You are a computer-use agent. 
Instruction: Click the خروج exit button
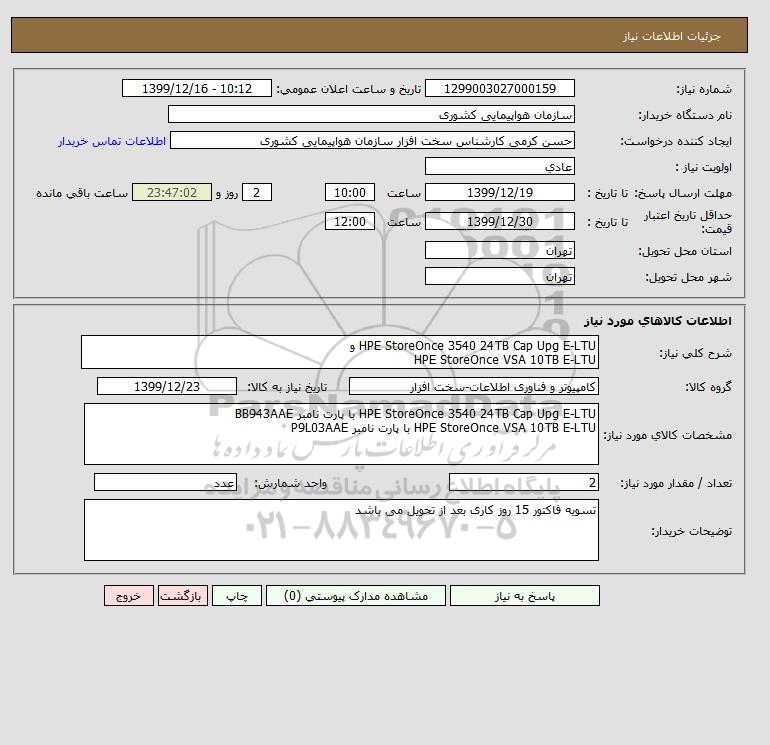click(x=129, y=596)
